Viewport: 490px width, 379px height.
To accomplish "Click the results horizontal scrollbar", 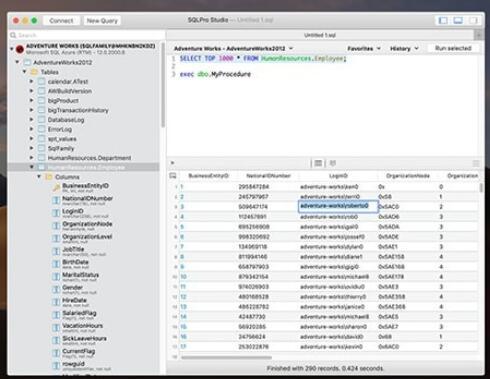I will tap(226, 358).
